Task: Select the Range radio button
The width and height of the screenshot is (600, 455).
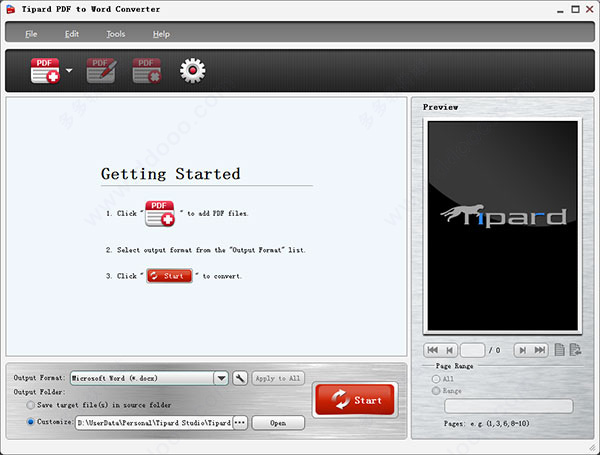Action: tap(436, 391)
